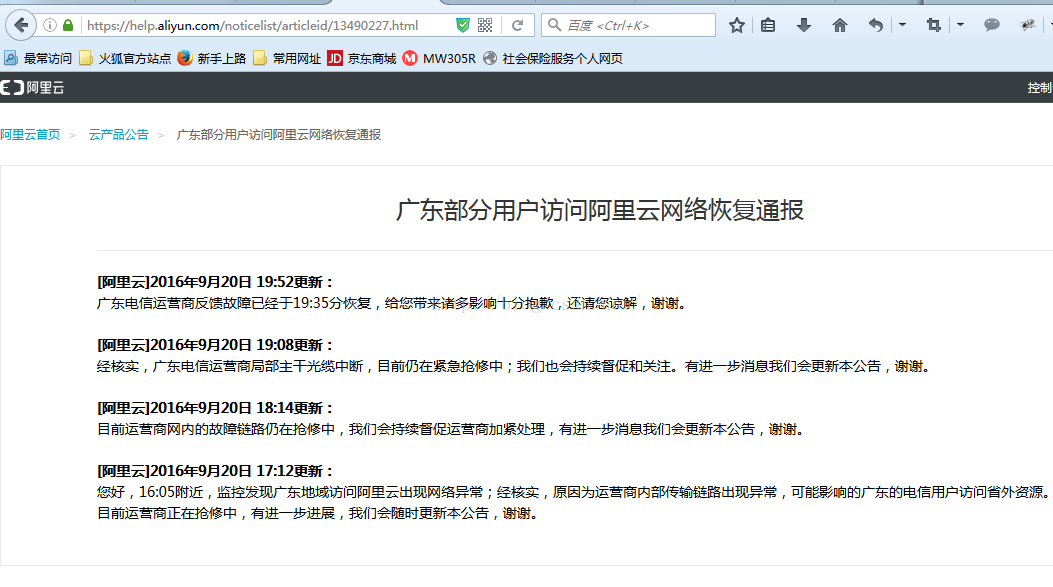Click the 19:08更新 update heading

point(215,345)
